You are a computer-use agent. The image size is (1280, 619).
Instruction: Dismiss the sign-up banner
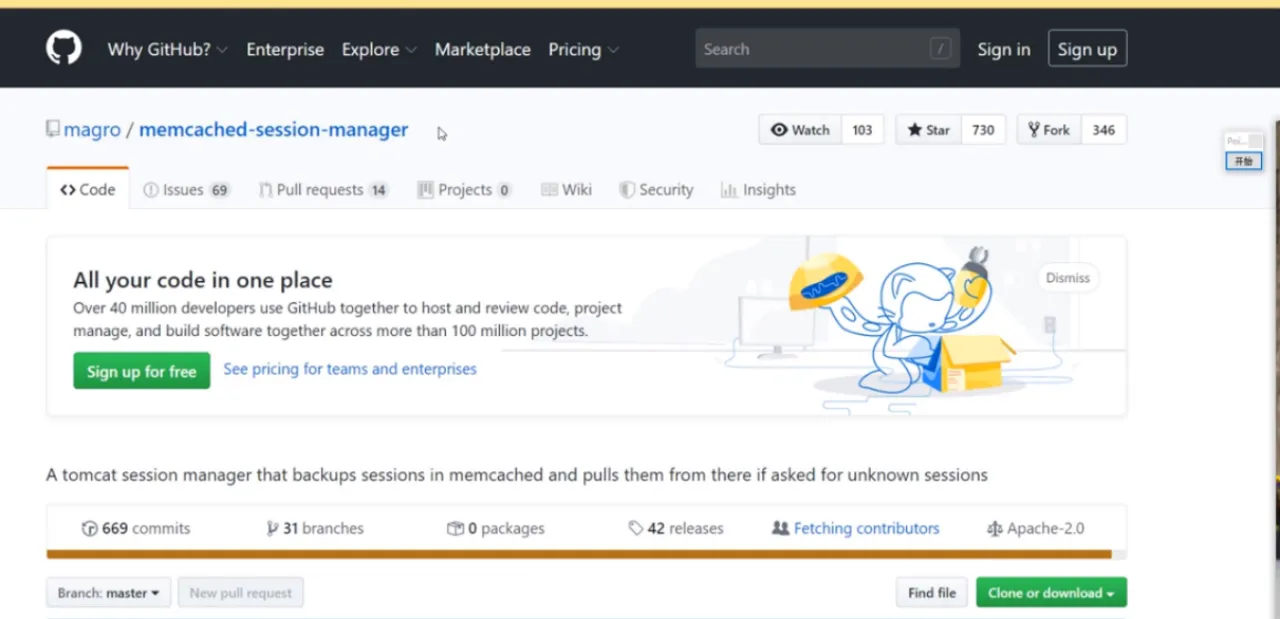pyautogui.click(x=1067, y=278)
